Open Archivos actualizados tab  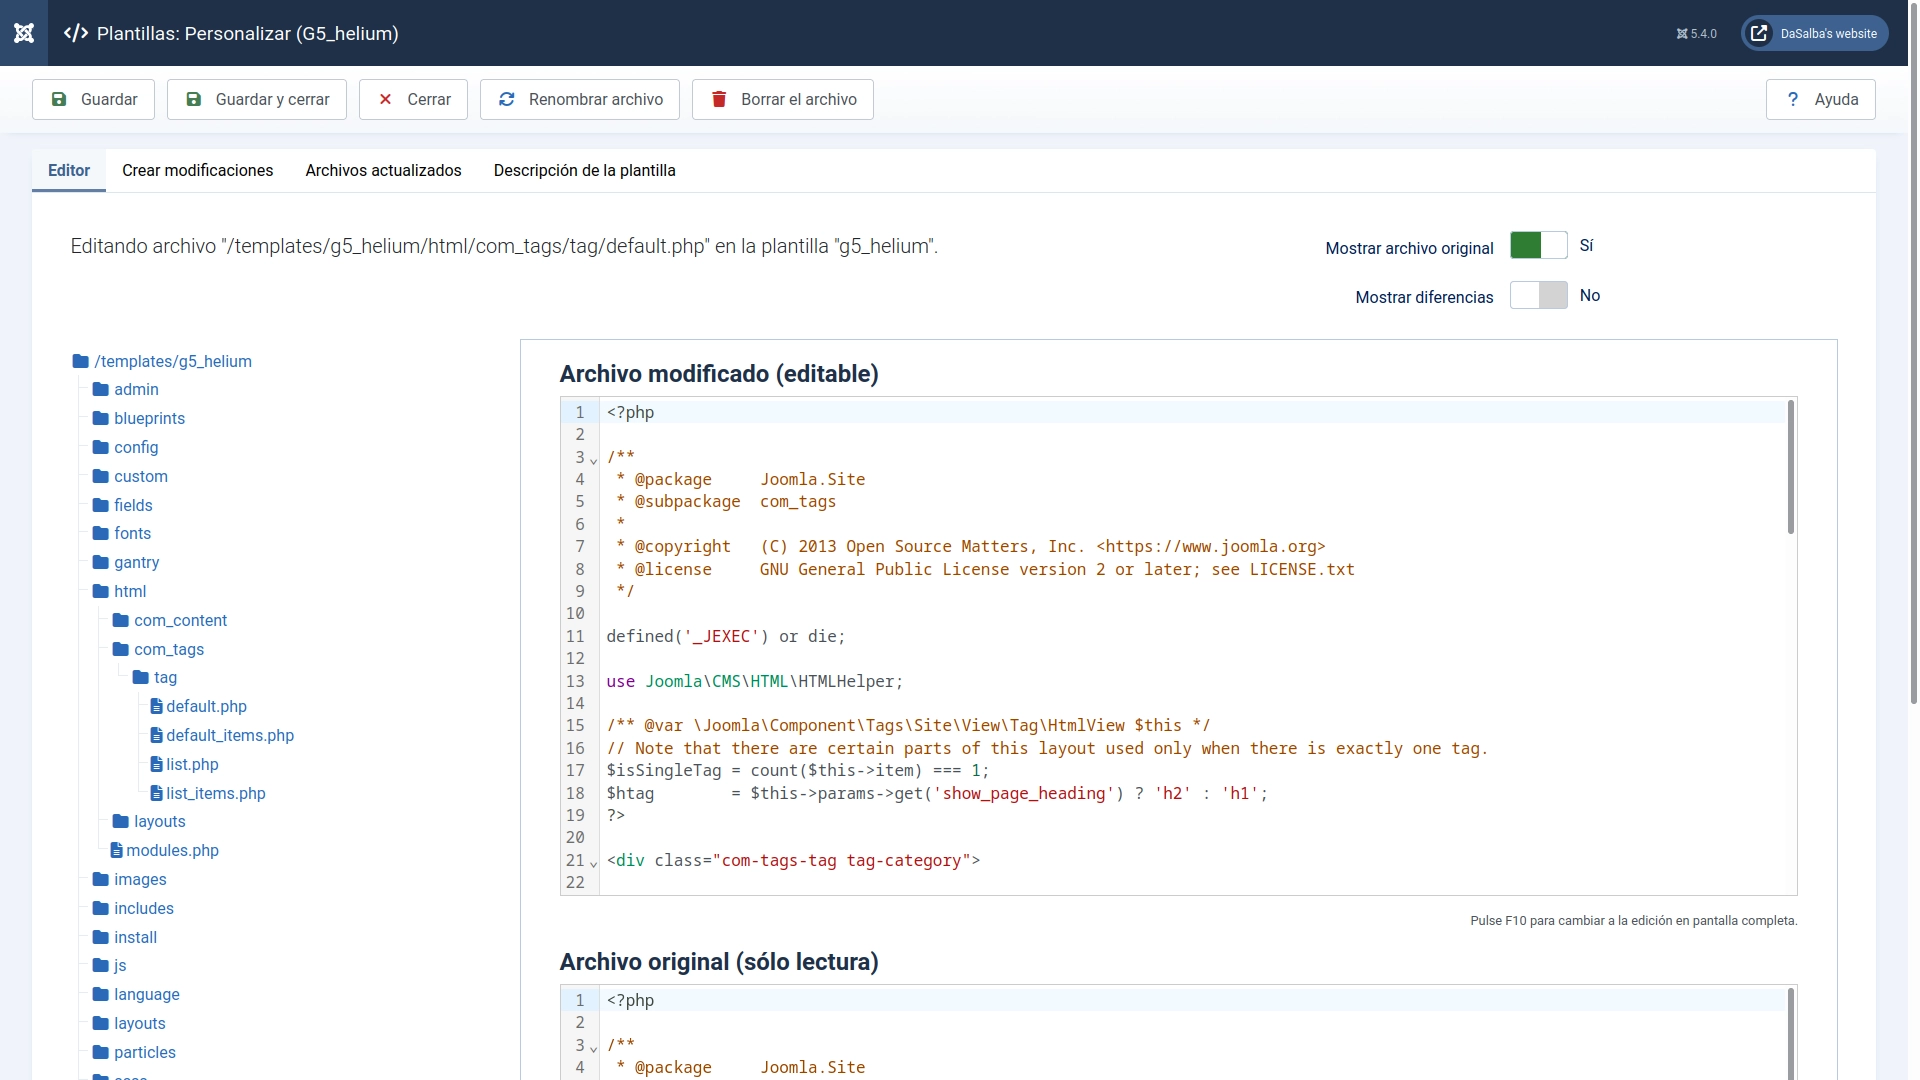point(383,170)
